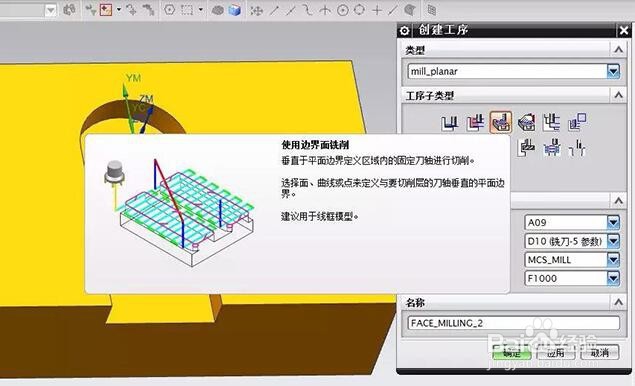Click the toolbar icon left of funnel filter
The width and height of the screenshot is (635, 386).
pyautogui.click(x=69, y=10)
